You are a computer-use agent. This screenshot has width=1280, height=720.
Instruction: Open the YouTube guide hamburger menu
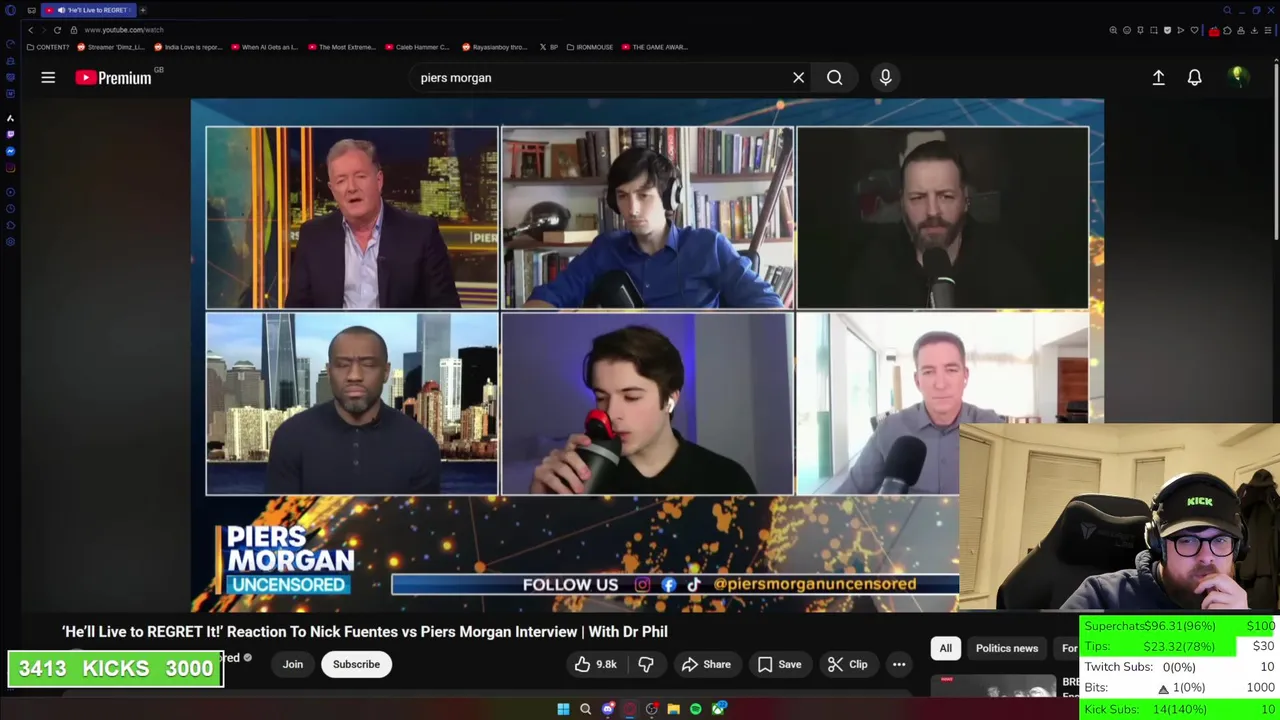(x=48, y=77)
